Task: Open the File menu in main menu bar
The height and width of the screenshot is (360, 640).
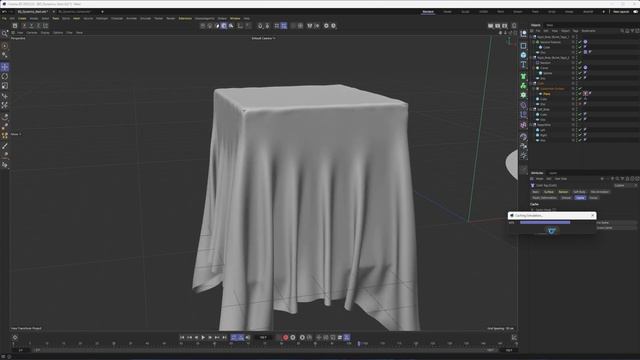Action: [4, 18]
